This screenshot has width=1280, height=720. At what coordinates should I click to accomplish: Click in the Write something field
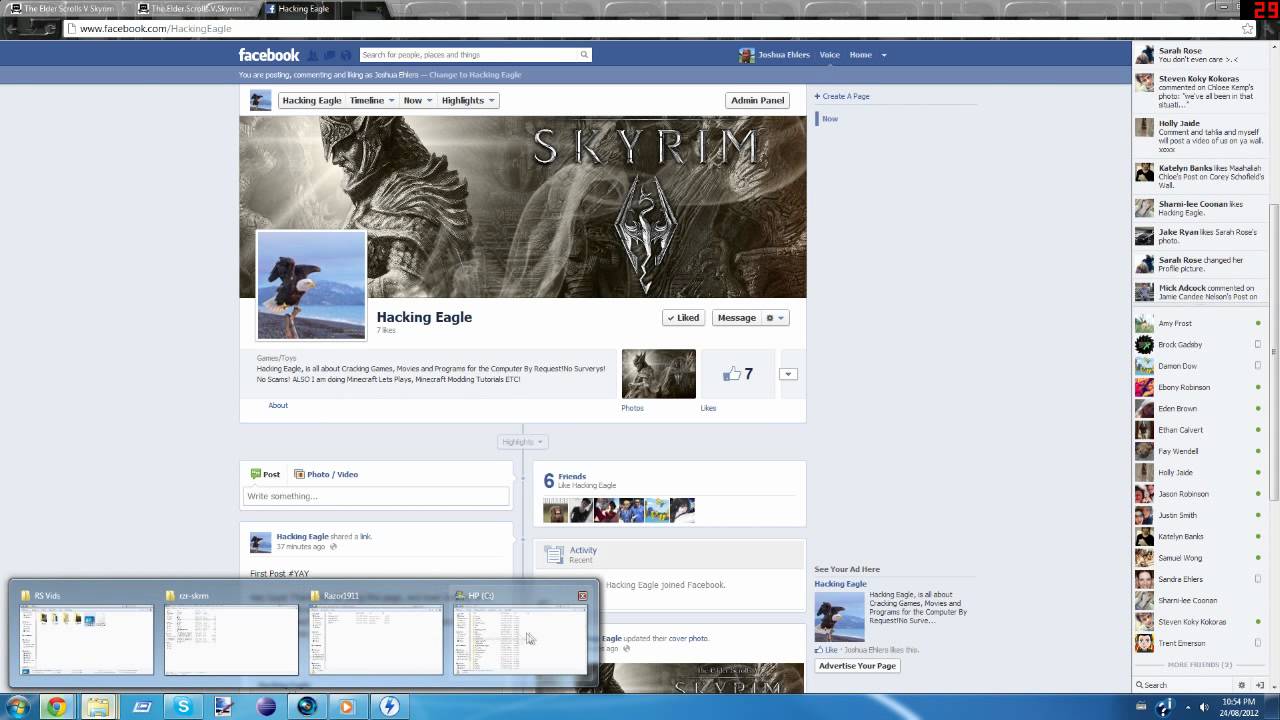376,496
